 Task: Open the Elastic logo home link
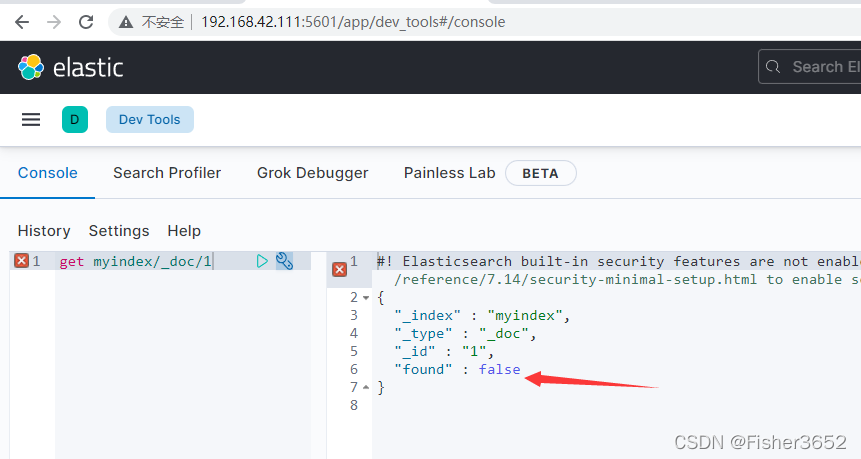click(x=70, y=67)
